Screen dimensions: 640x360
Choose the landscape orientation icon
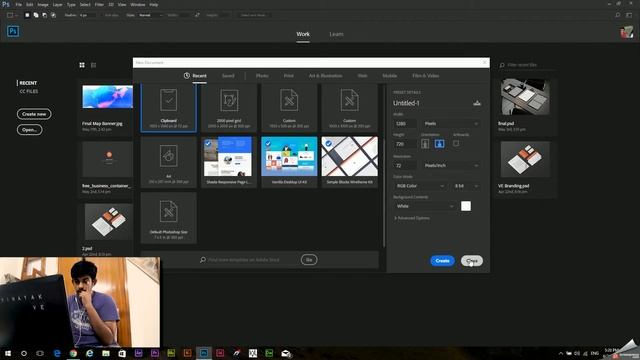click(439, 144)
